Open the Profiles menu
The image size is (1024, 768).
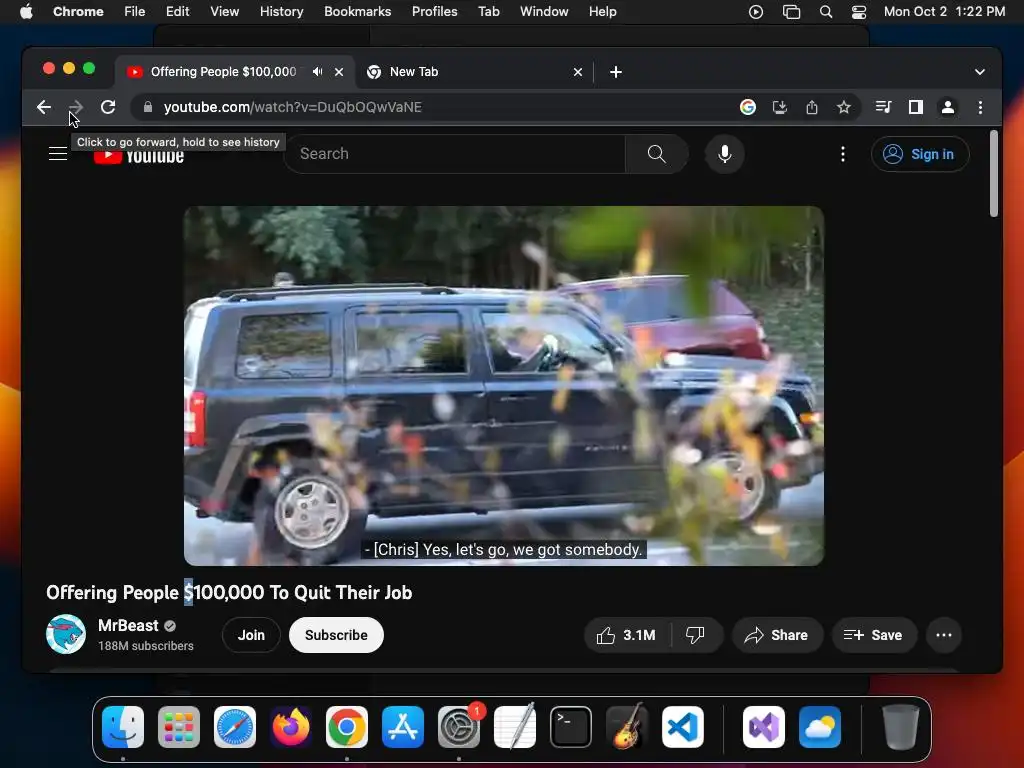point(434,12)
